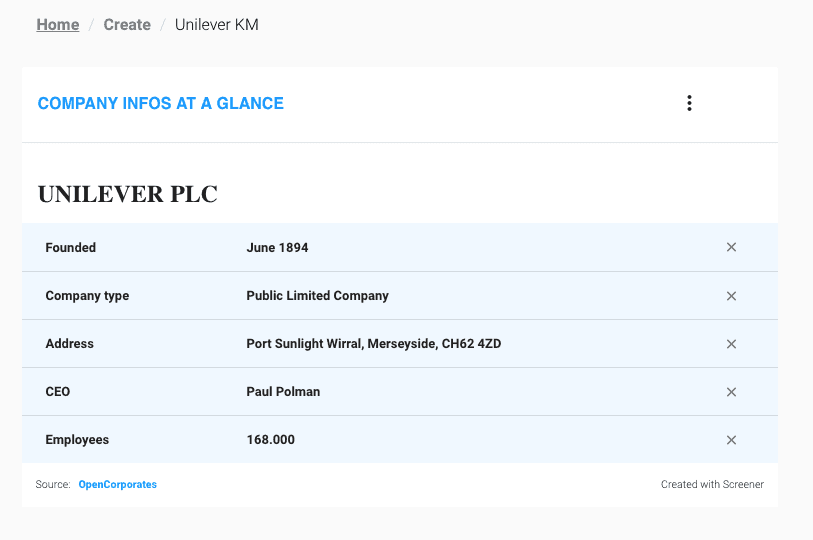This screenshot has height=540, width=813.
Task: Click the Employees label
Action: click(77, 440)
